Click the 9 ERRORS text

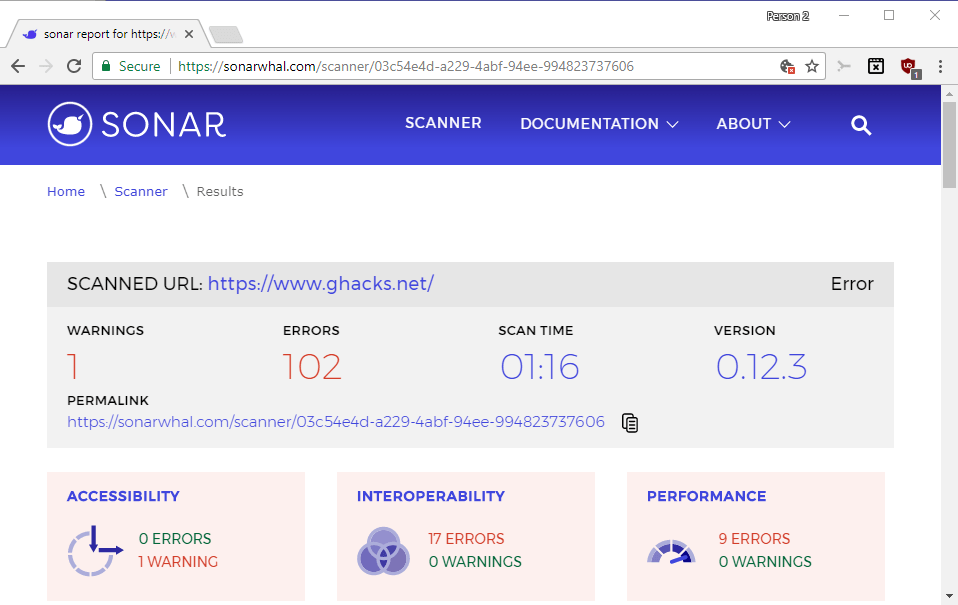click(x=755, y=538)
